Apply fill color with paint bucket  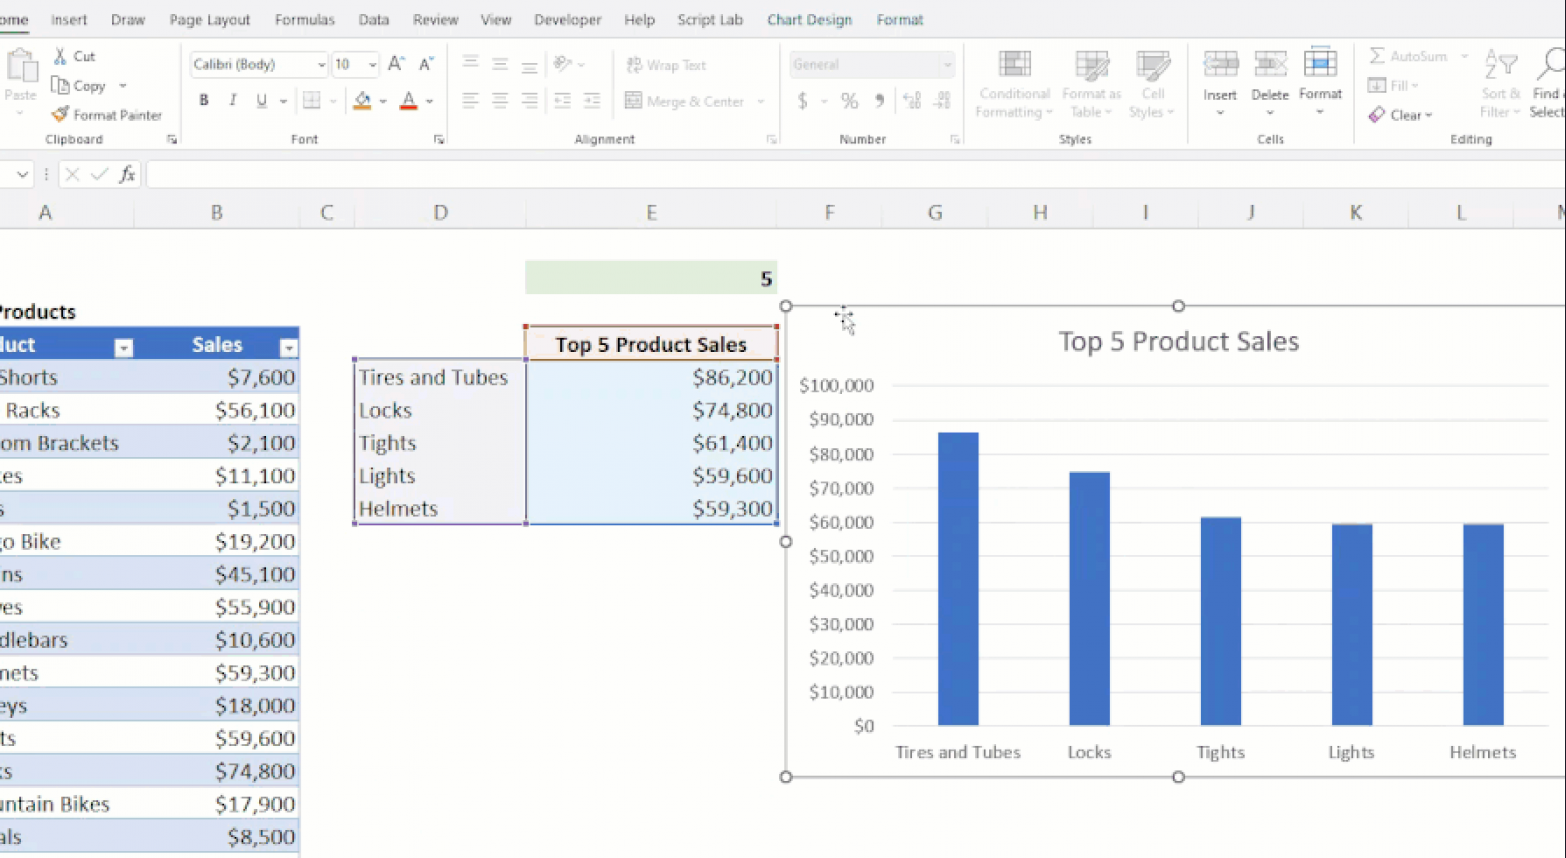point(362,100)
